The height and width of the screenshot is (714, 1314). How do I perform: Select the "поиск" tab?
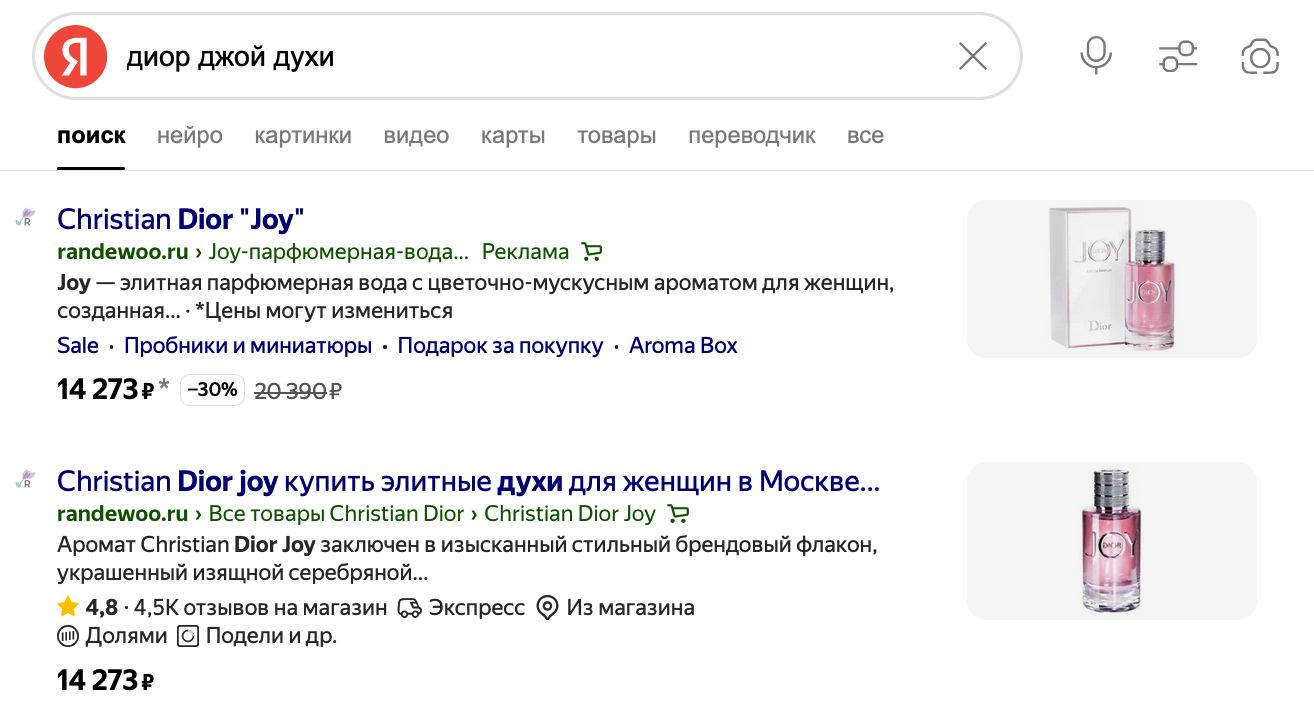click(91, 136)
